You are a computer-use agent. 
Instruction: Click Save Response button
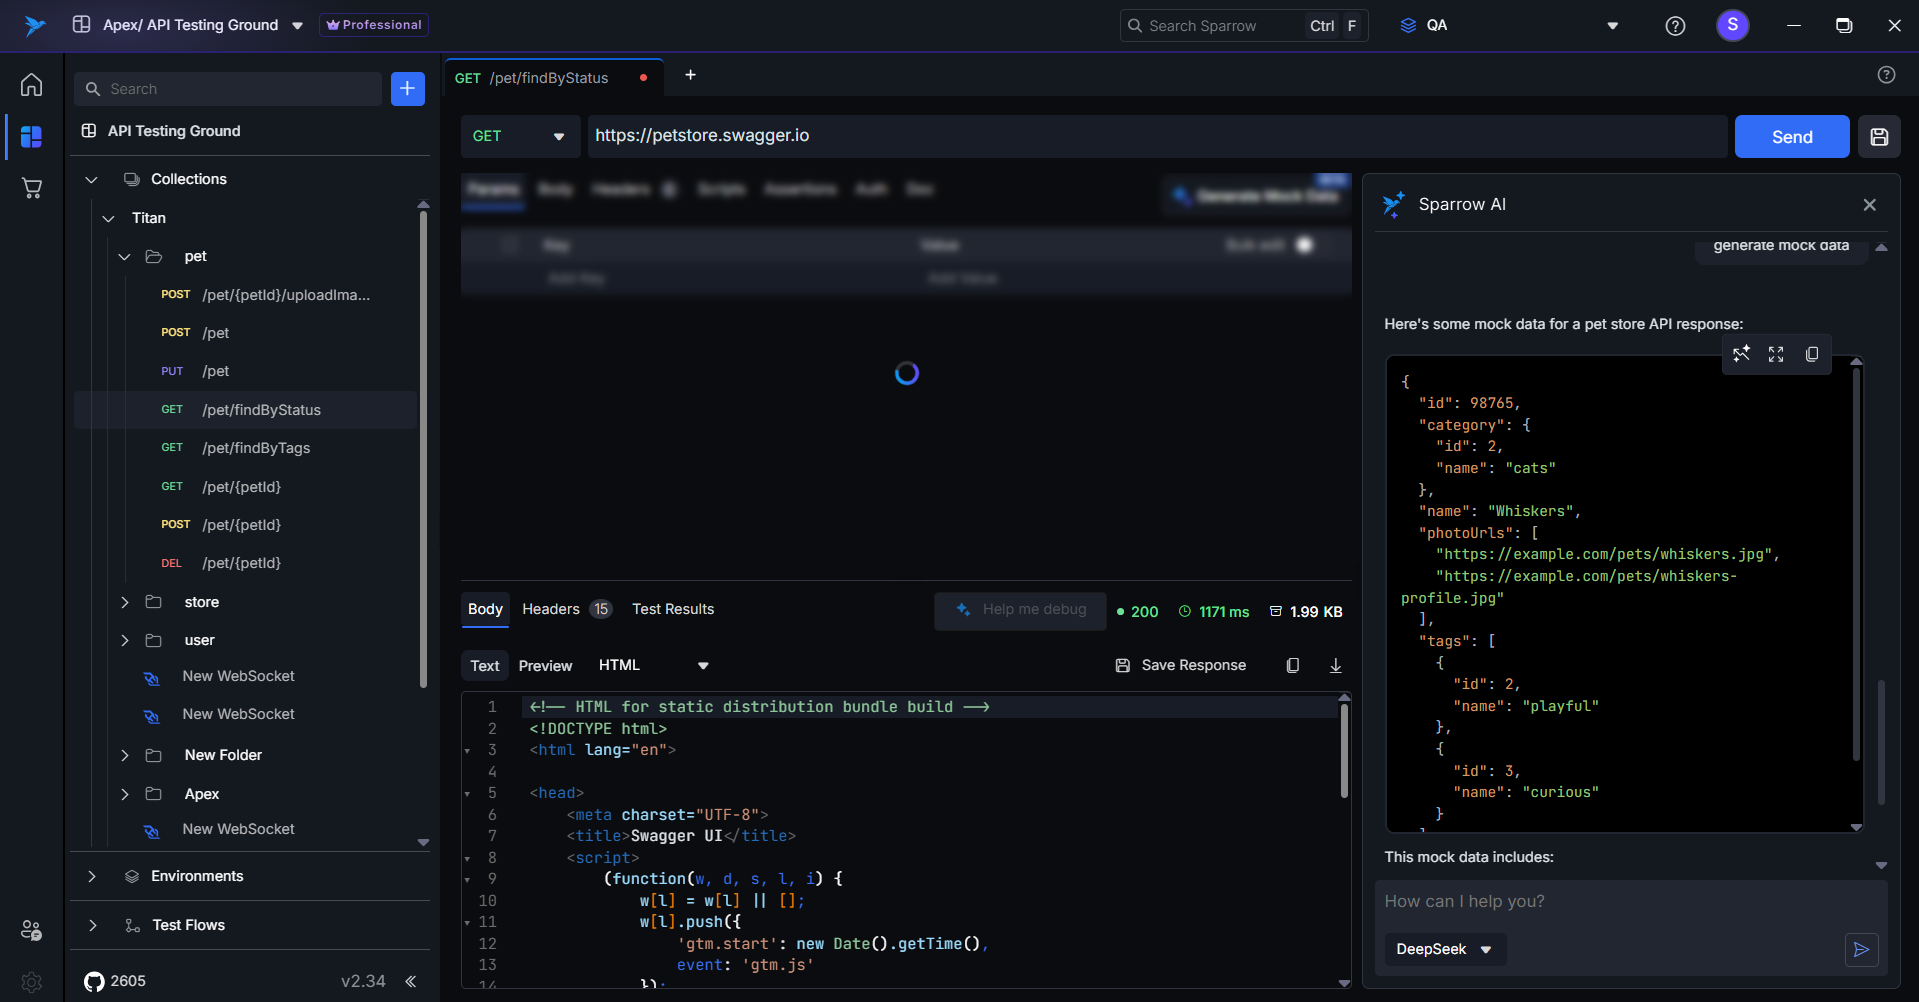(1181, 666)
